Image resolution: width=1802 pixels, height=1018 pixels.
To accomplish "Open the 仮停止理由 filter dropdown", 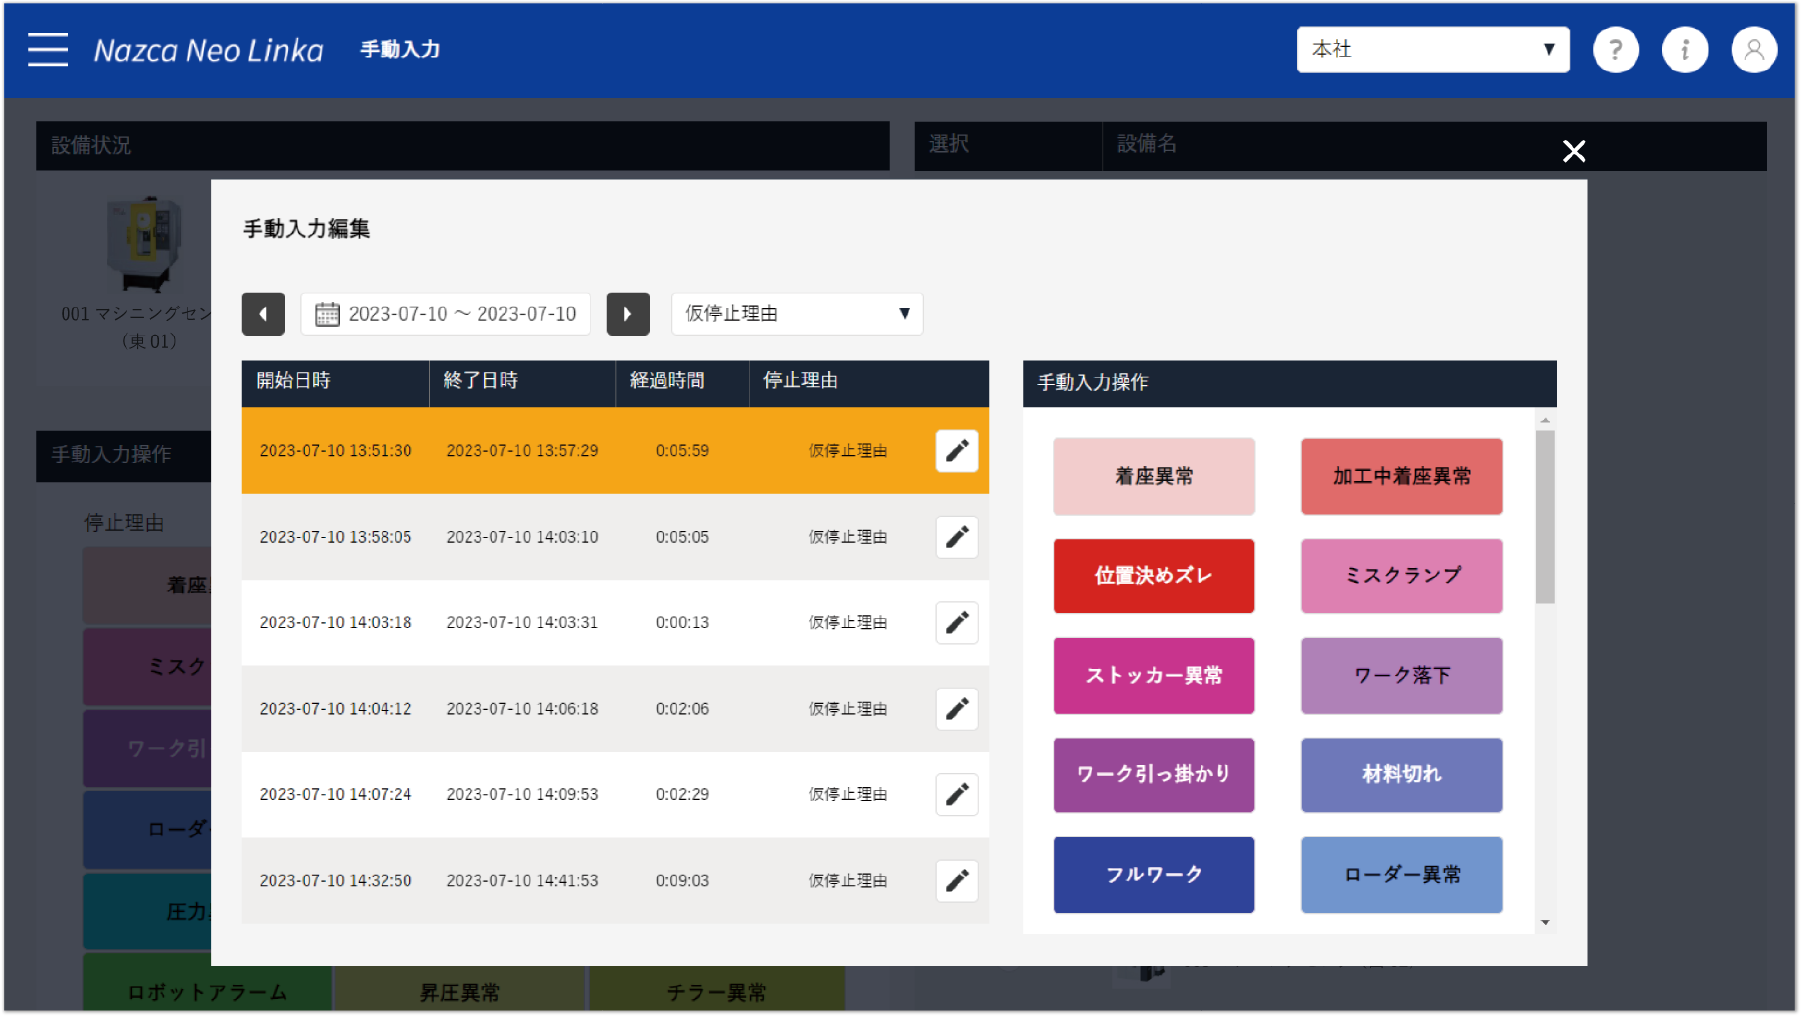I will [796, 314].
